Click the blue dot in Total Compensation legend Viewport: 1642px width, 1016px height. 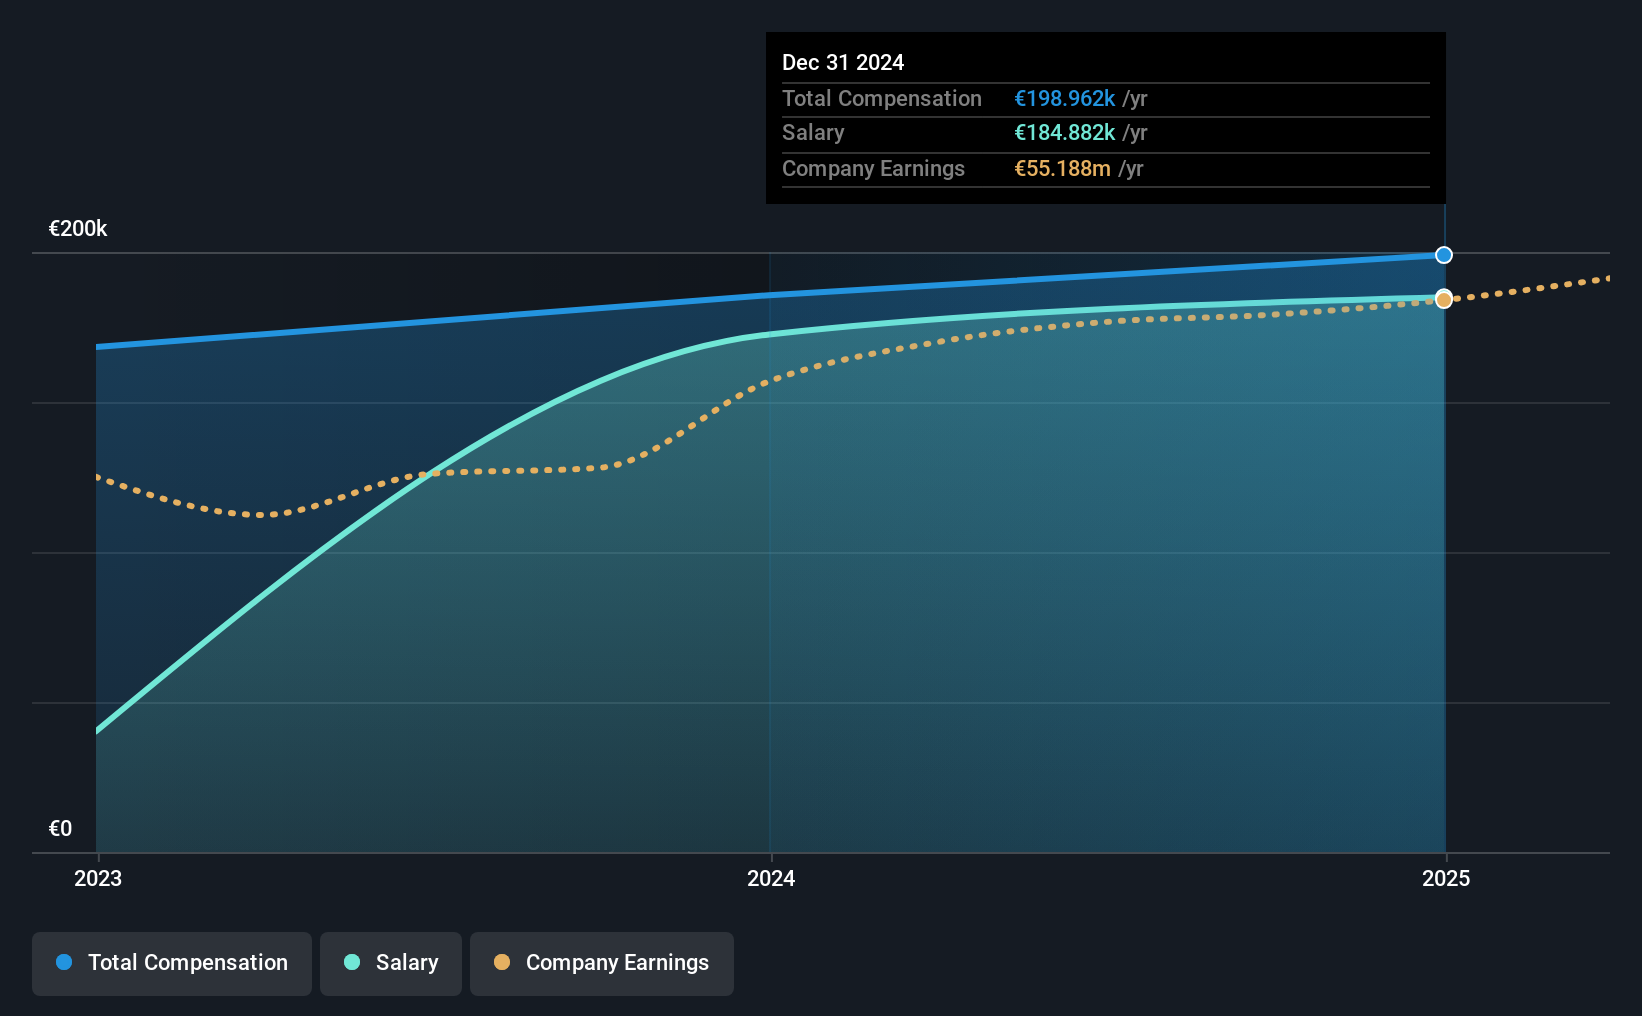(x=64, y=962)
